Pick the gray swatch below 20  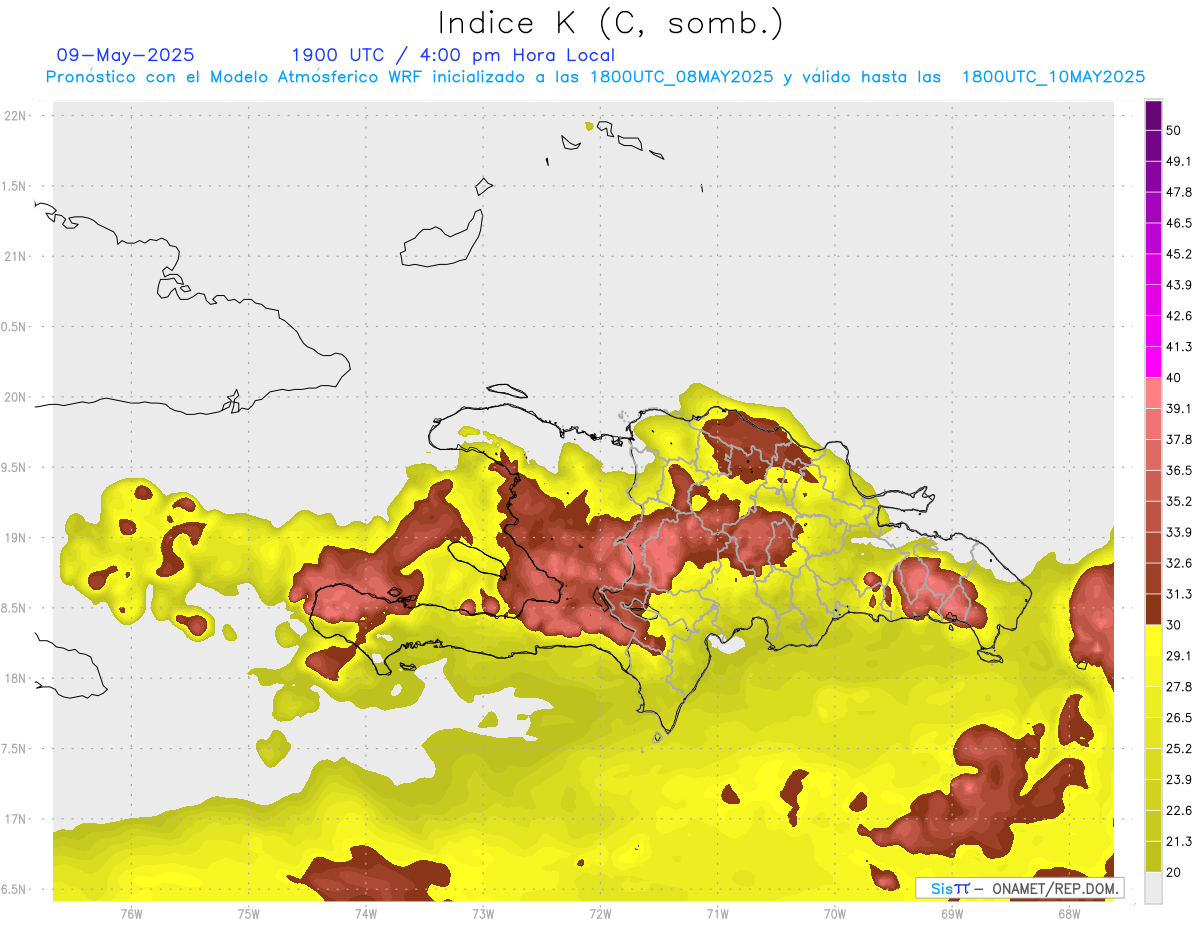click(x=1153, y=887)
